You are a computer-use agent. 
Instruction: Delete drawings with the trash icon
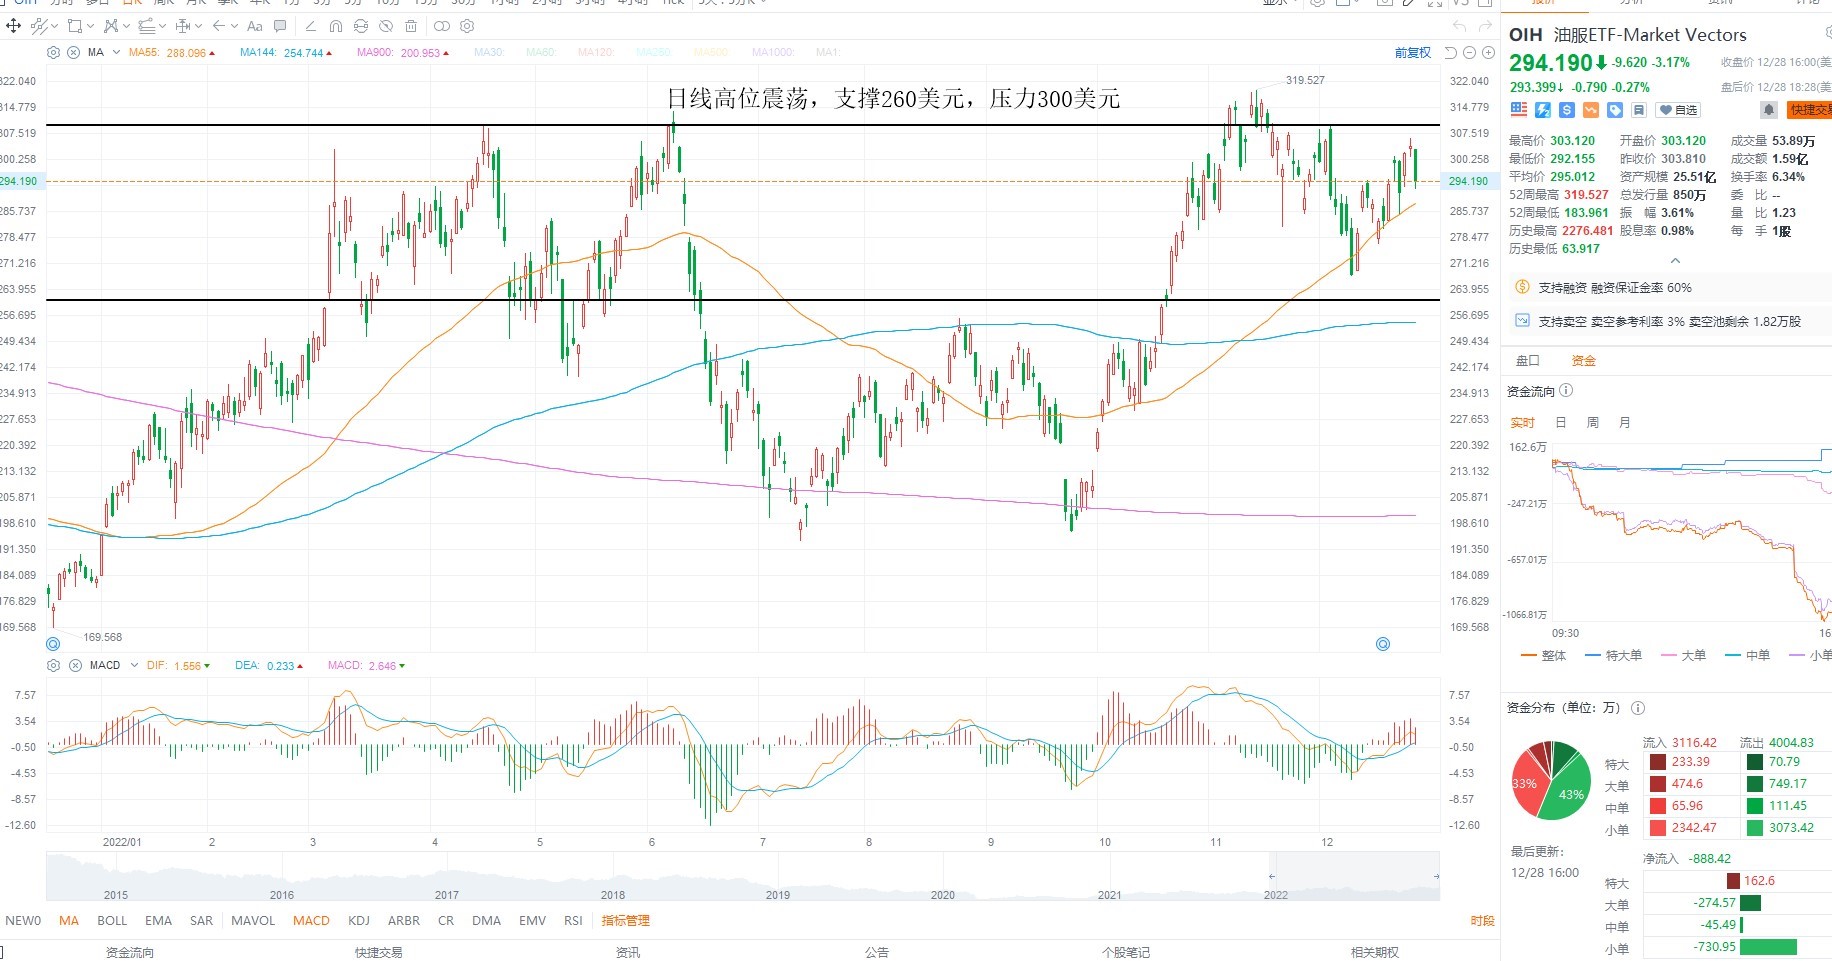pyautogui.click(x=410, y=26)
